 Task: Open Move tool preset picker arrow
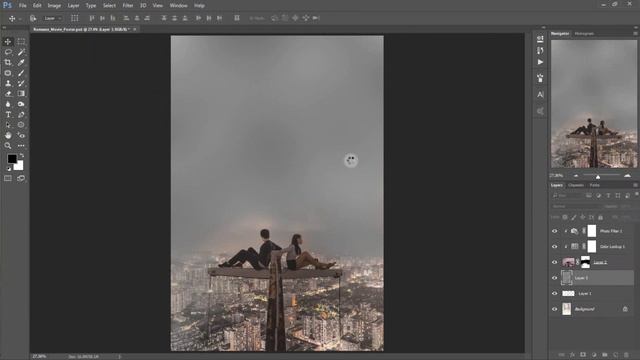click(20, 19)
